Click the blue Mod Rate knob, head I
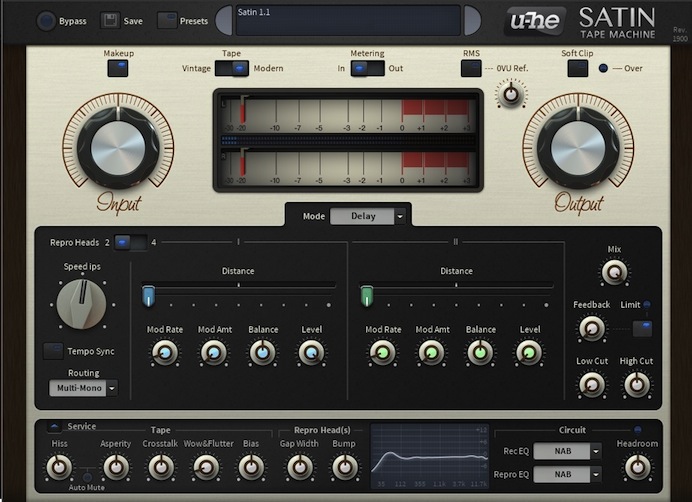The image size is (692, 502). pyautogui.click(x=165, y=353)
